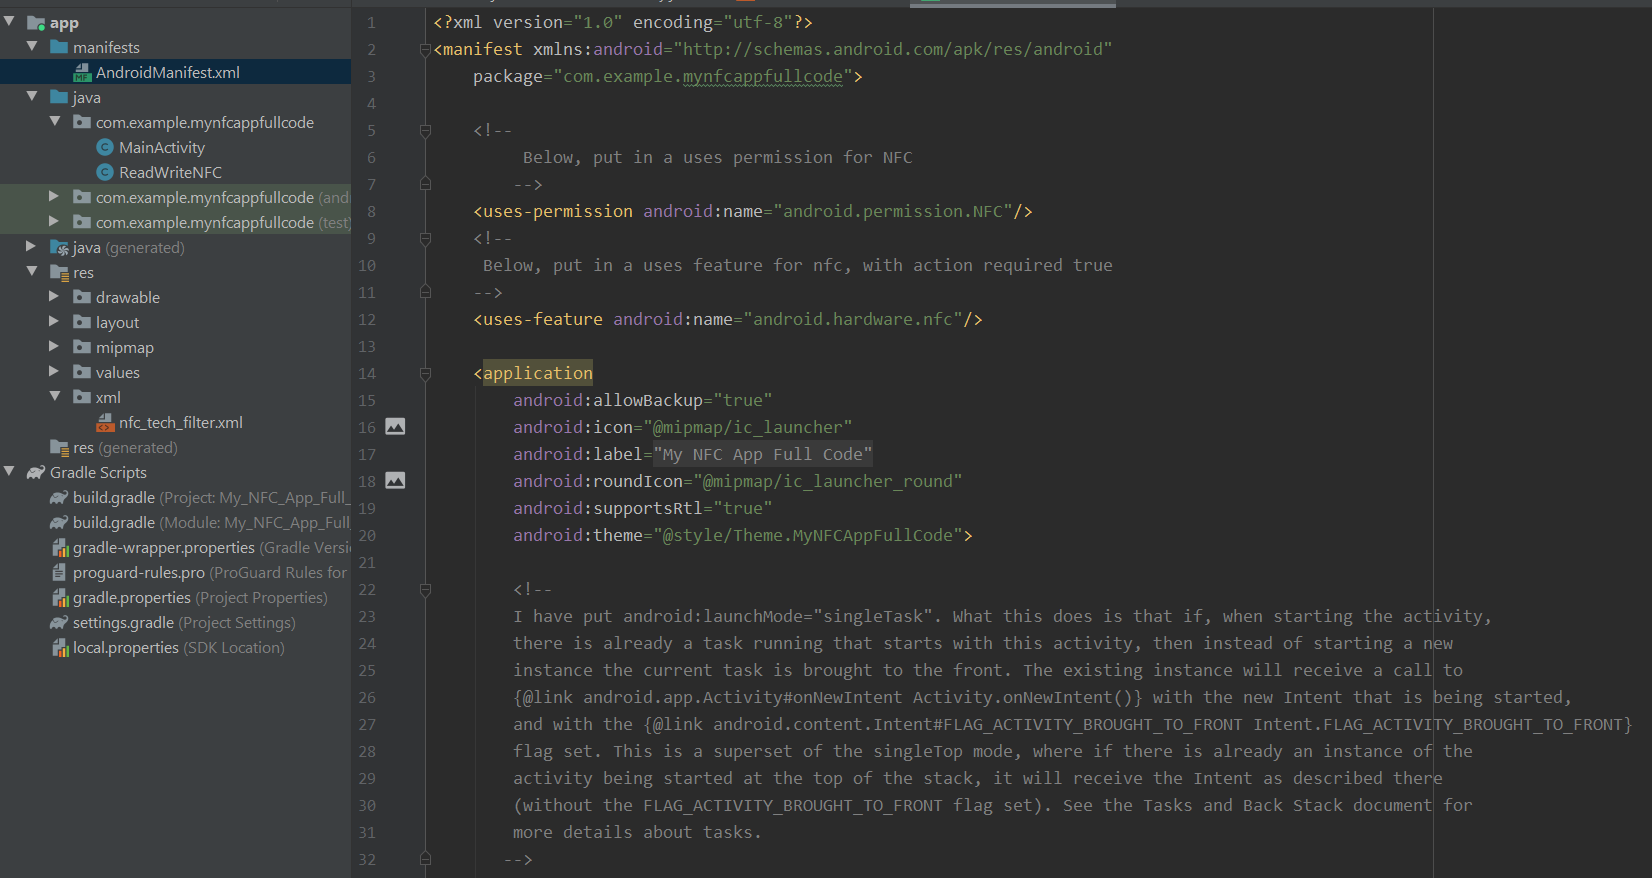
Task: Open MainActivity in the project tree
Action: [161, 148]
